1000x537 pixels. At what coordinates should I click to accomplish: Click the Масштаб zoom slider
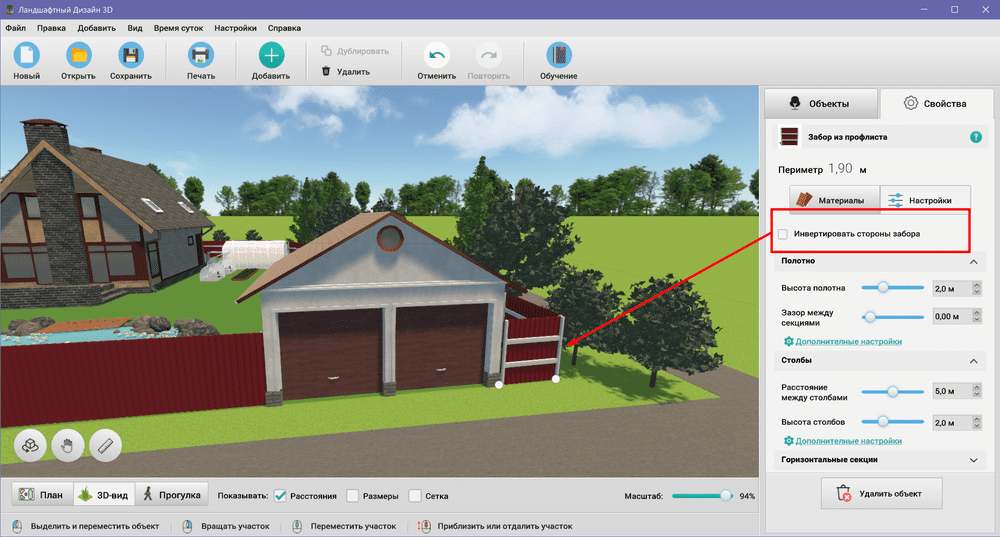click(700, 496)
